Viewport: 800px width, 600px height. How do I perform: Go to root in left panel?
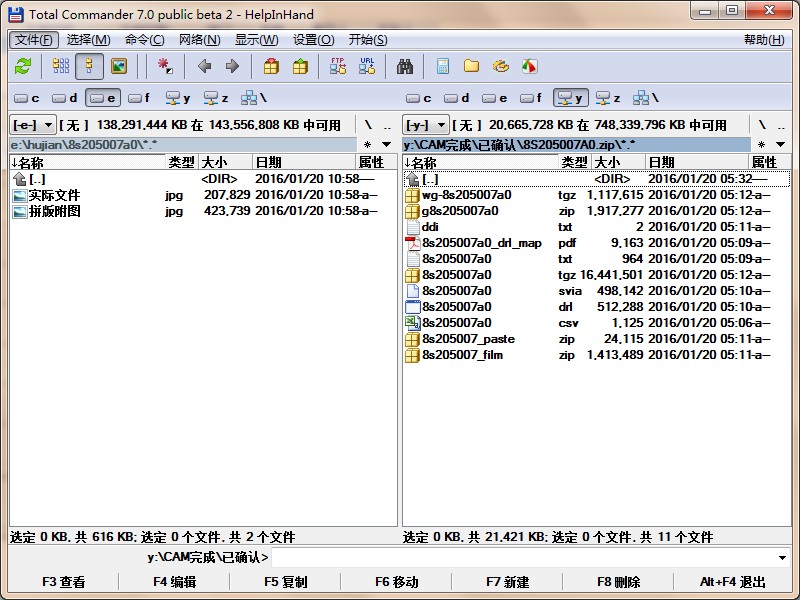point(368,125)
